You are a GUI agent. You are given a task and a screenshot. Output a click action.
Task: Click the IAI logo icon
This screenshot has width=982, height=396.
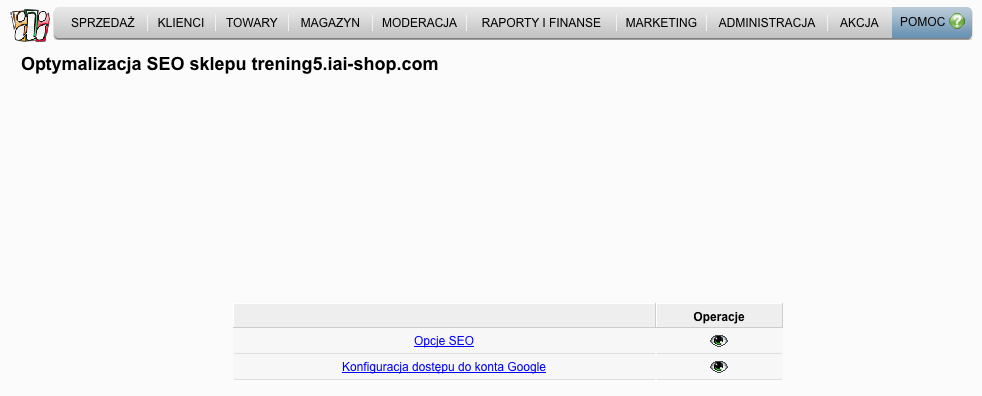[x=30, y=25]
